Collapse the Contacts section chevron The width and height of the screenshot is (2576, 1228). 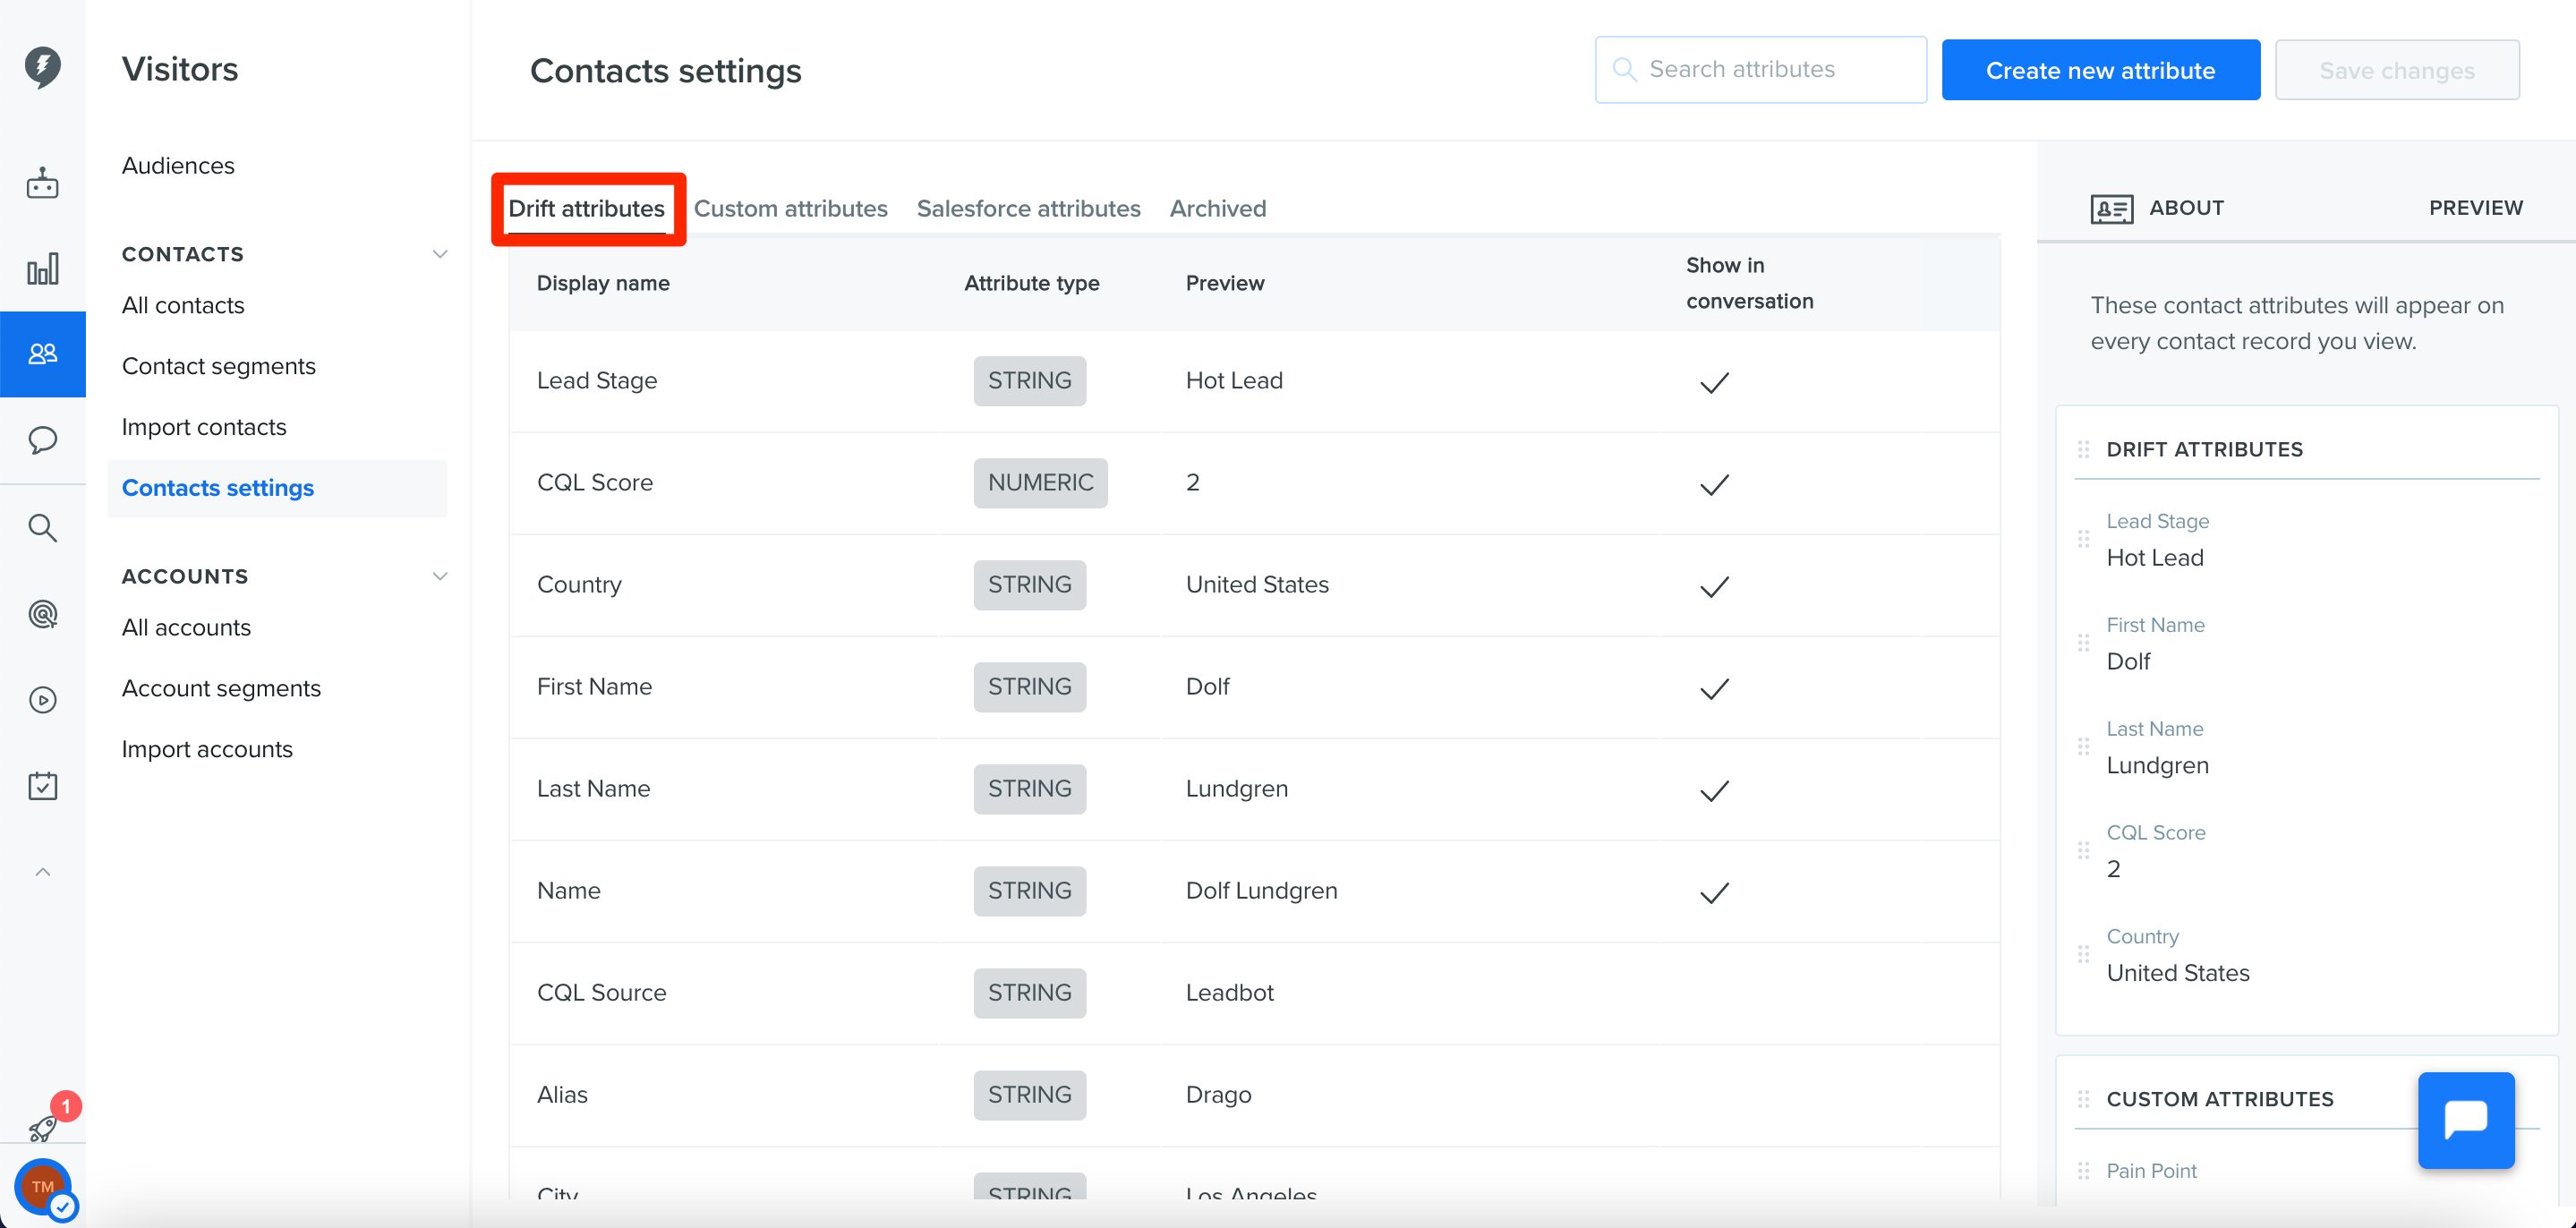pos(439,254)
